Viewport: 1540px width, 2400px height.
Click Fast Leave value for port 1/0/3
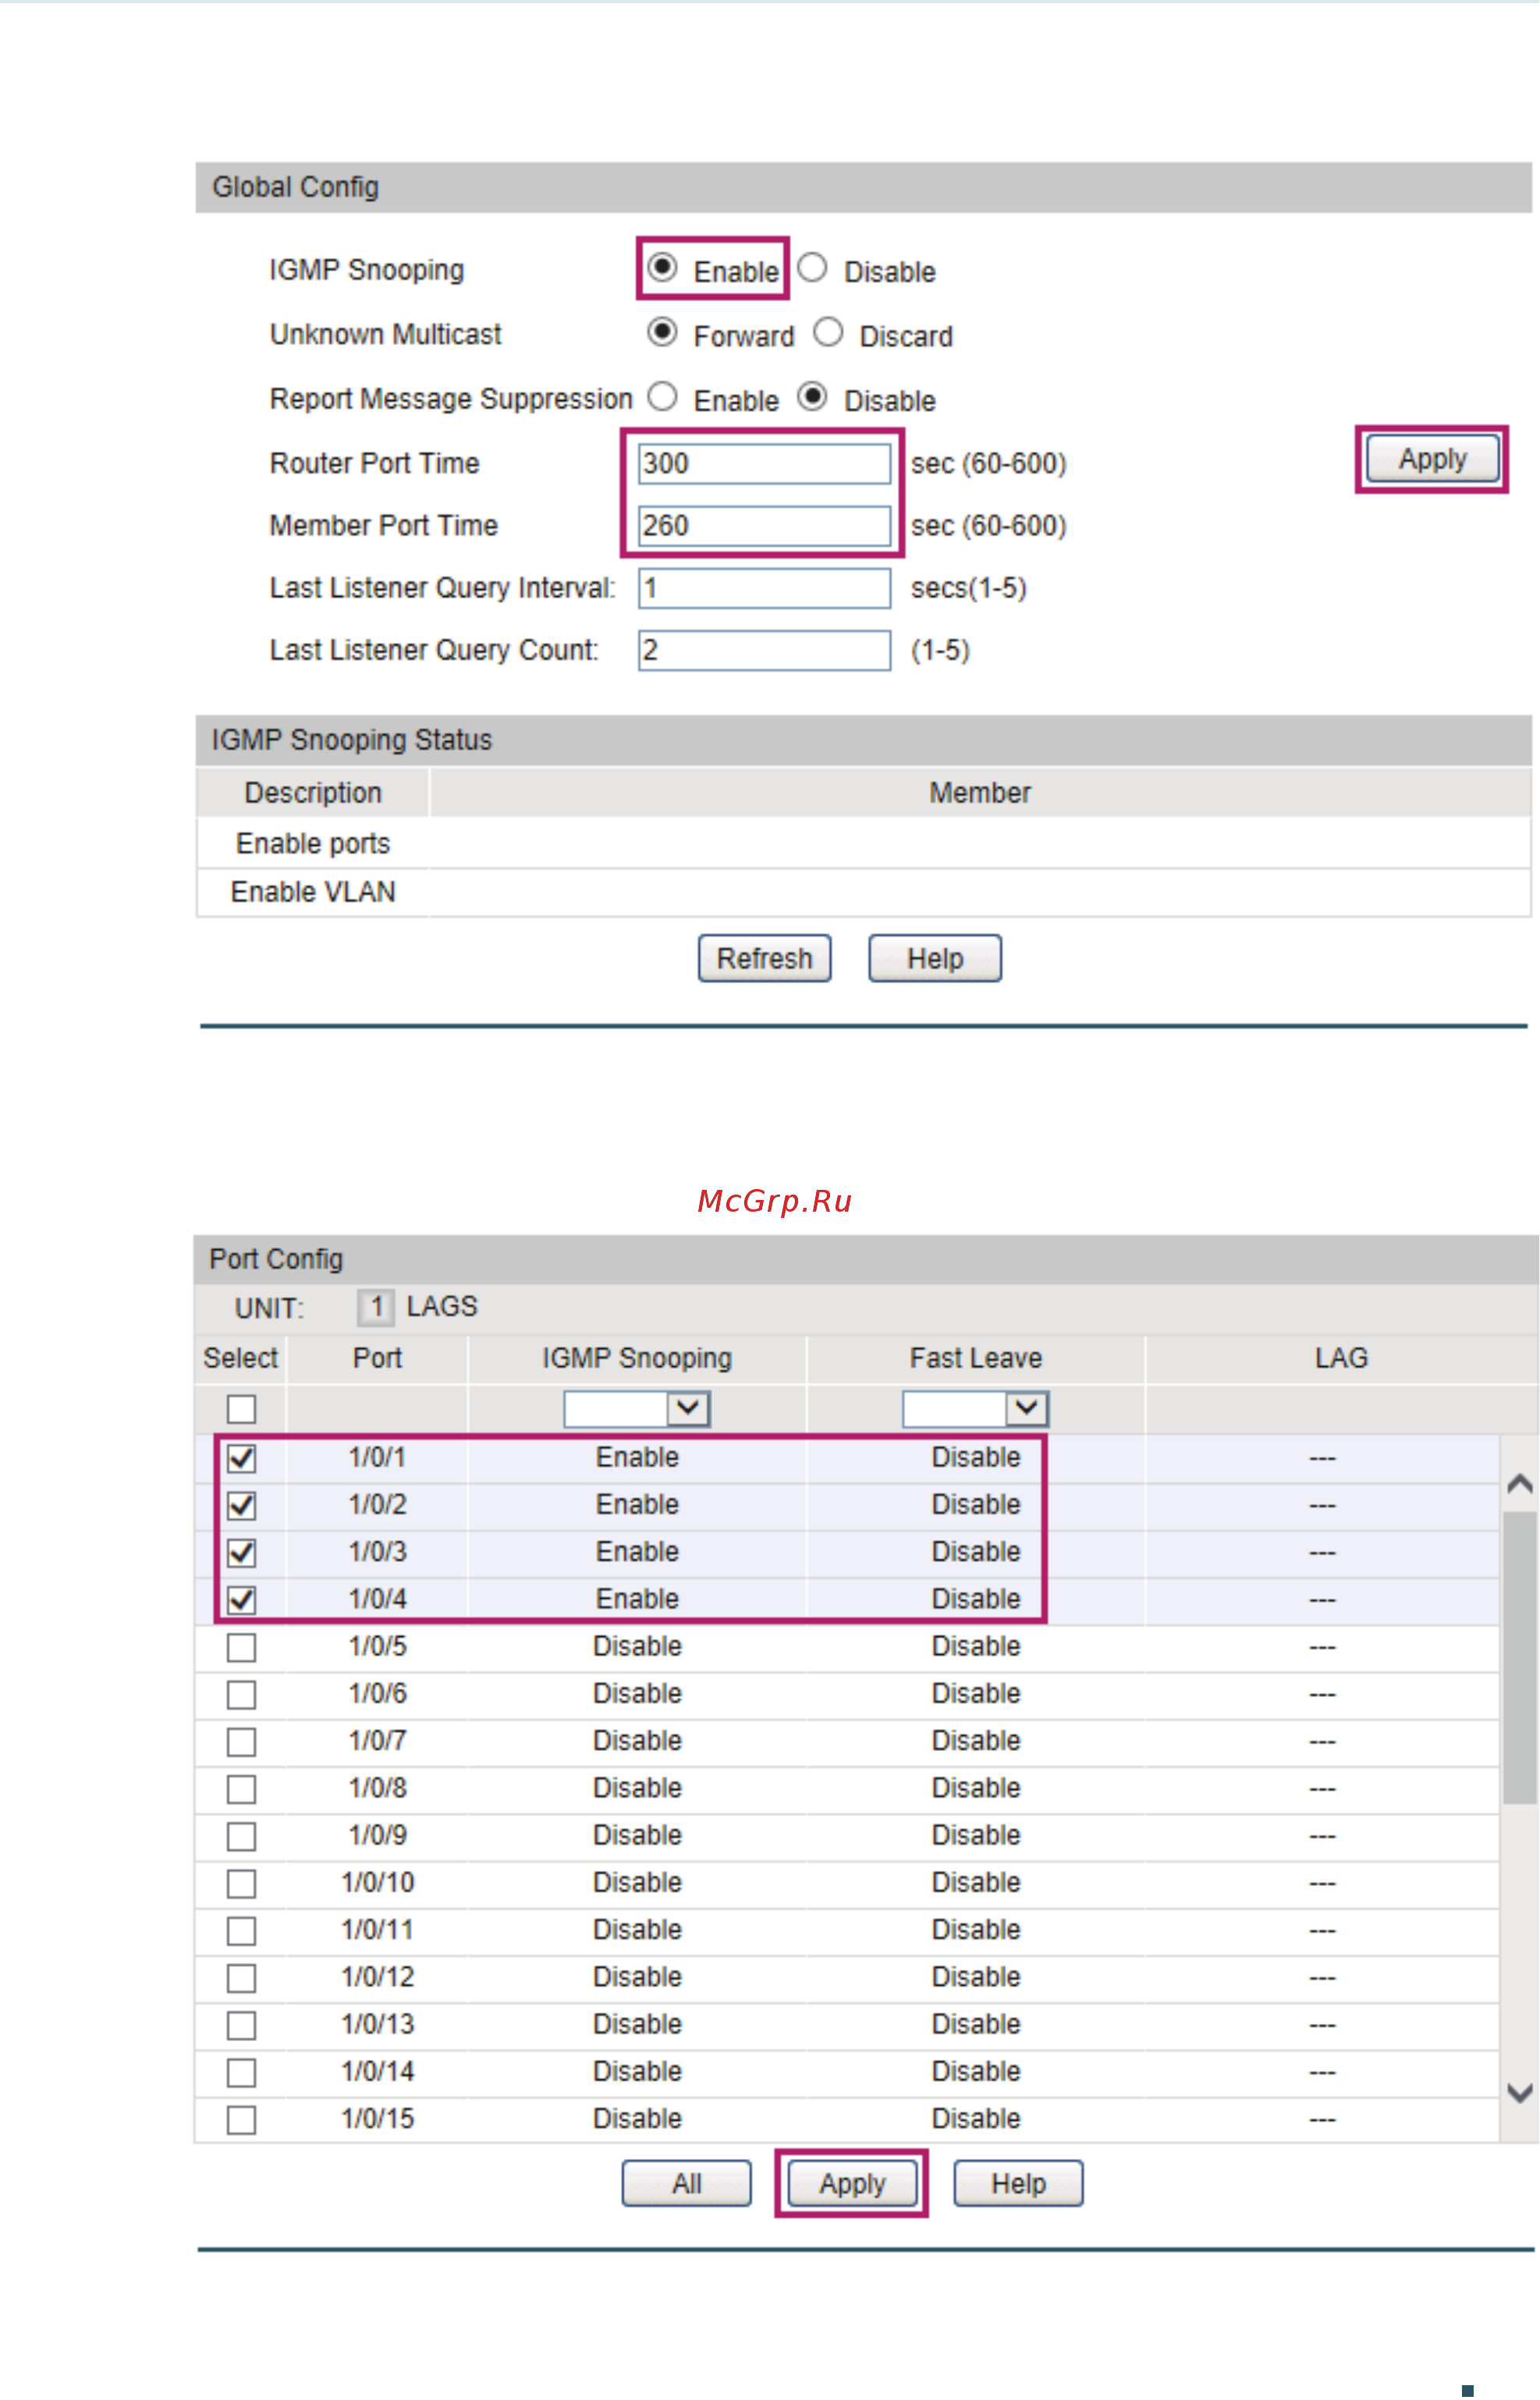click(x=975, y=1551)
